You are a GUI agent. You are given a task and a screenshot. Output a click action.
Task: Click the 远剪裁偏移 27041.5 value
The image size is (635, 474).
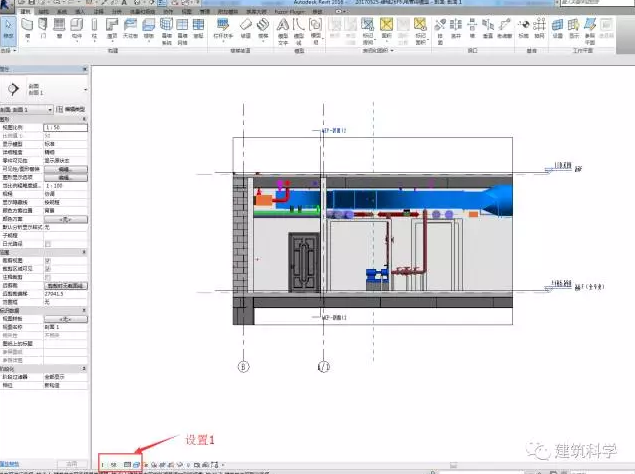pos(66,294)
